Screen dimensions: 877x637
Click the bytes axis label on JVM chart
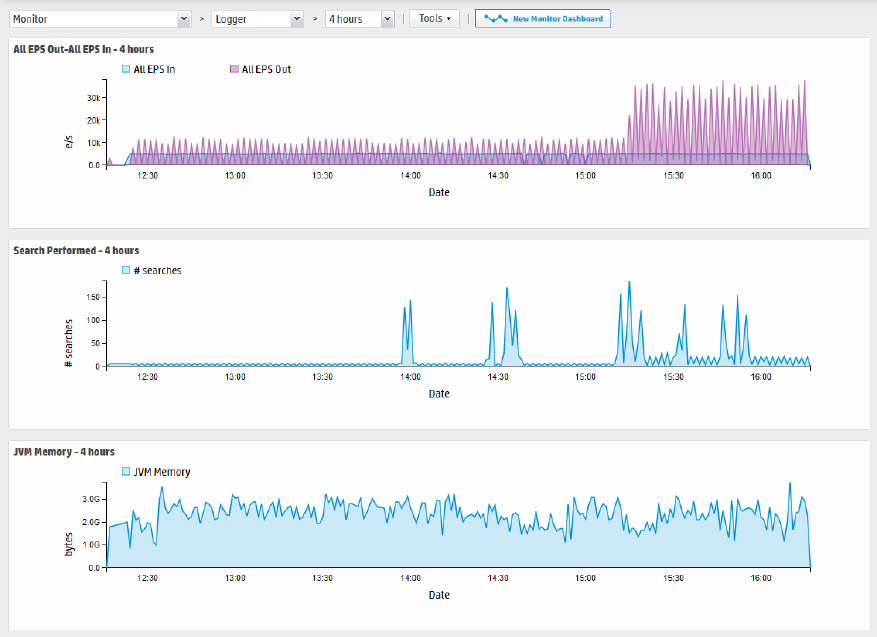[69, 544]
